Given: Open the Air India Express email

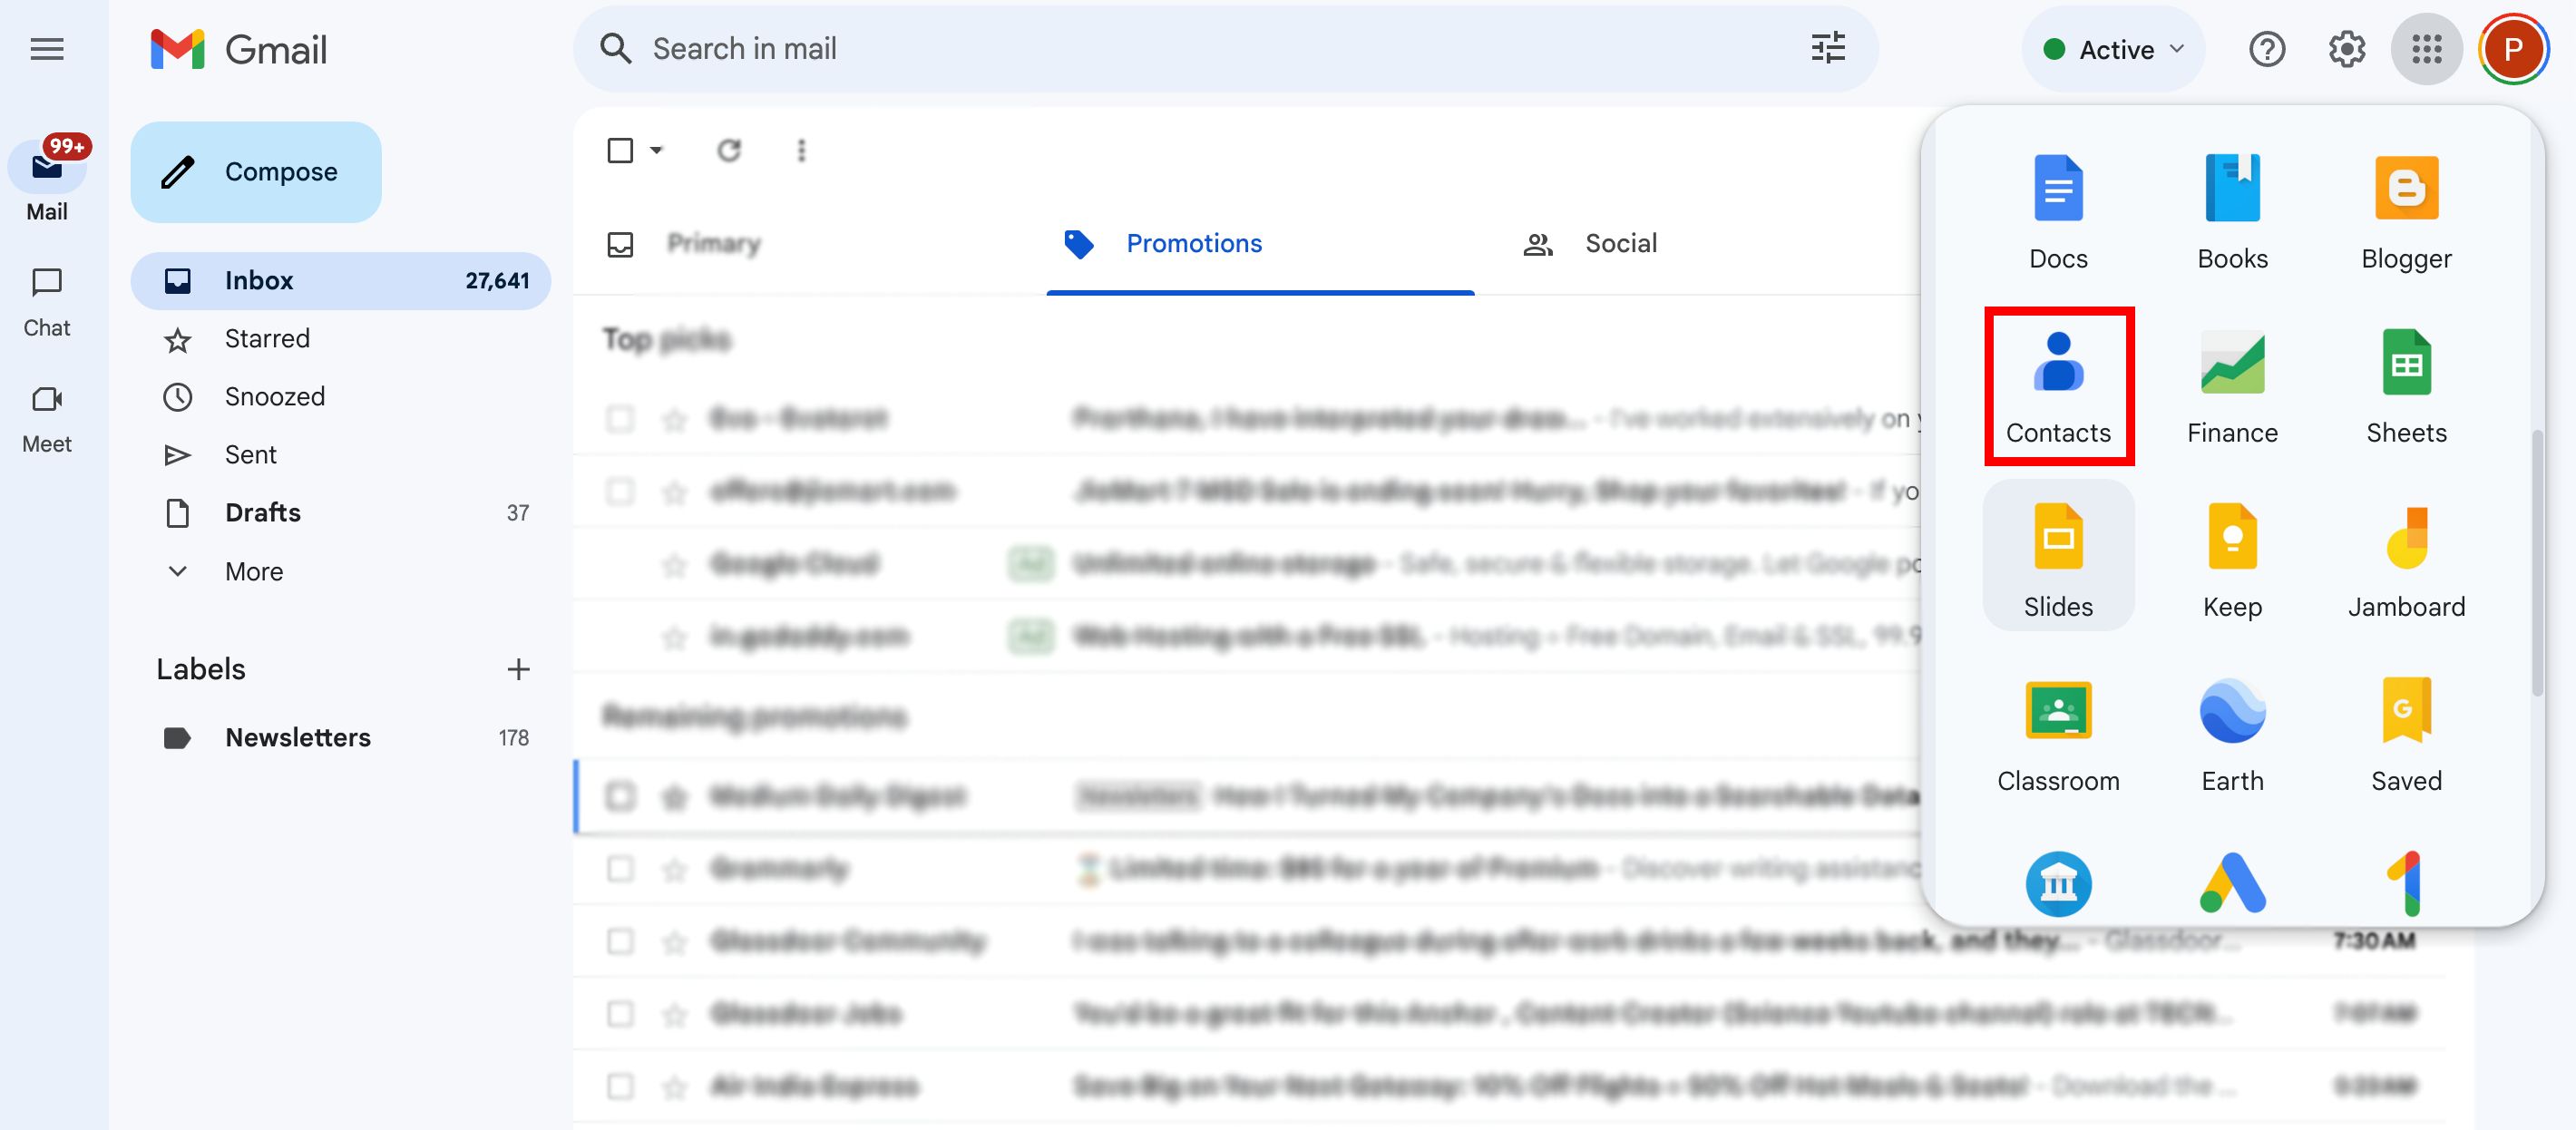Looking at the screenshot, I should tap(1510, 1085).
